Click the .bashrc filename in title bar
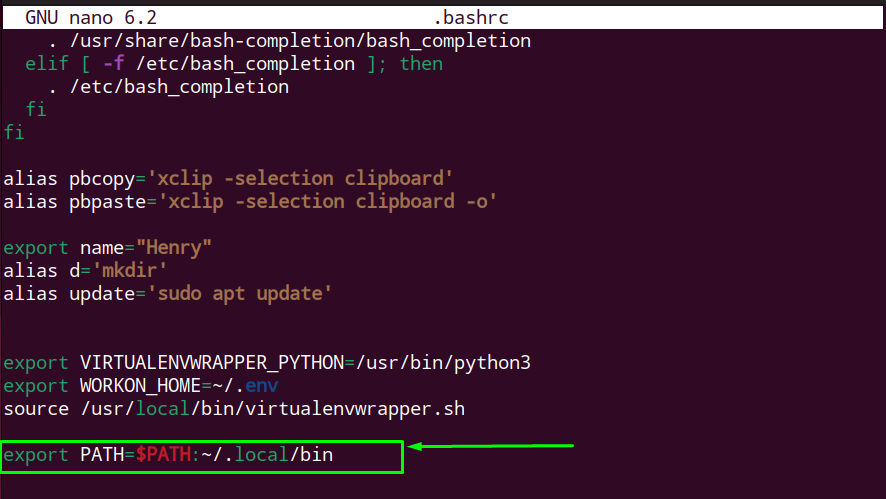The width and height of the screenshot is (886, 499). click(471, 18)
